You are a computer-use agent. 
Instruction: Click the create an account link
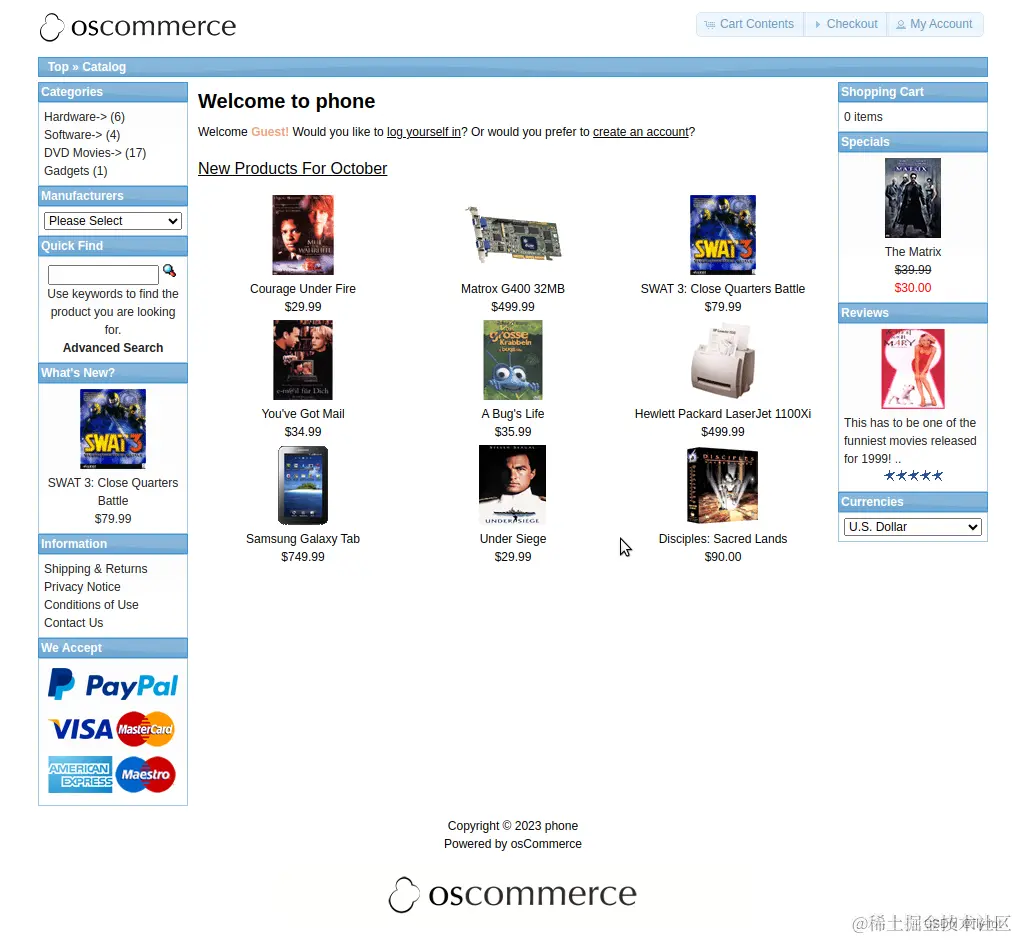click(641, 132)
